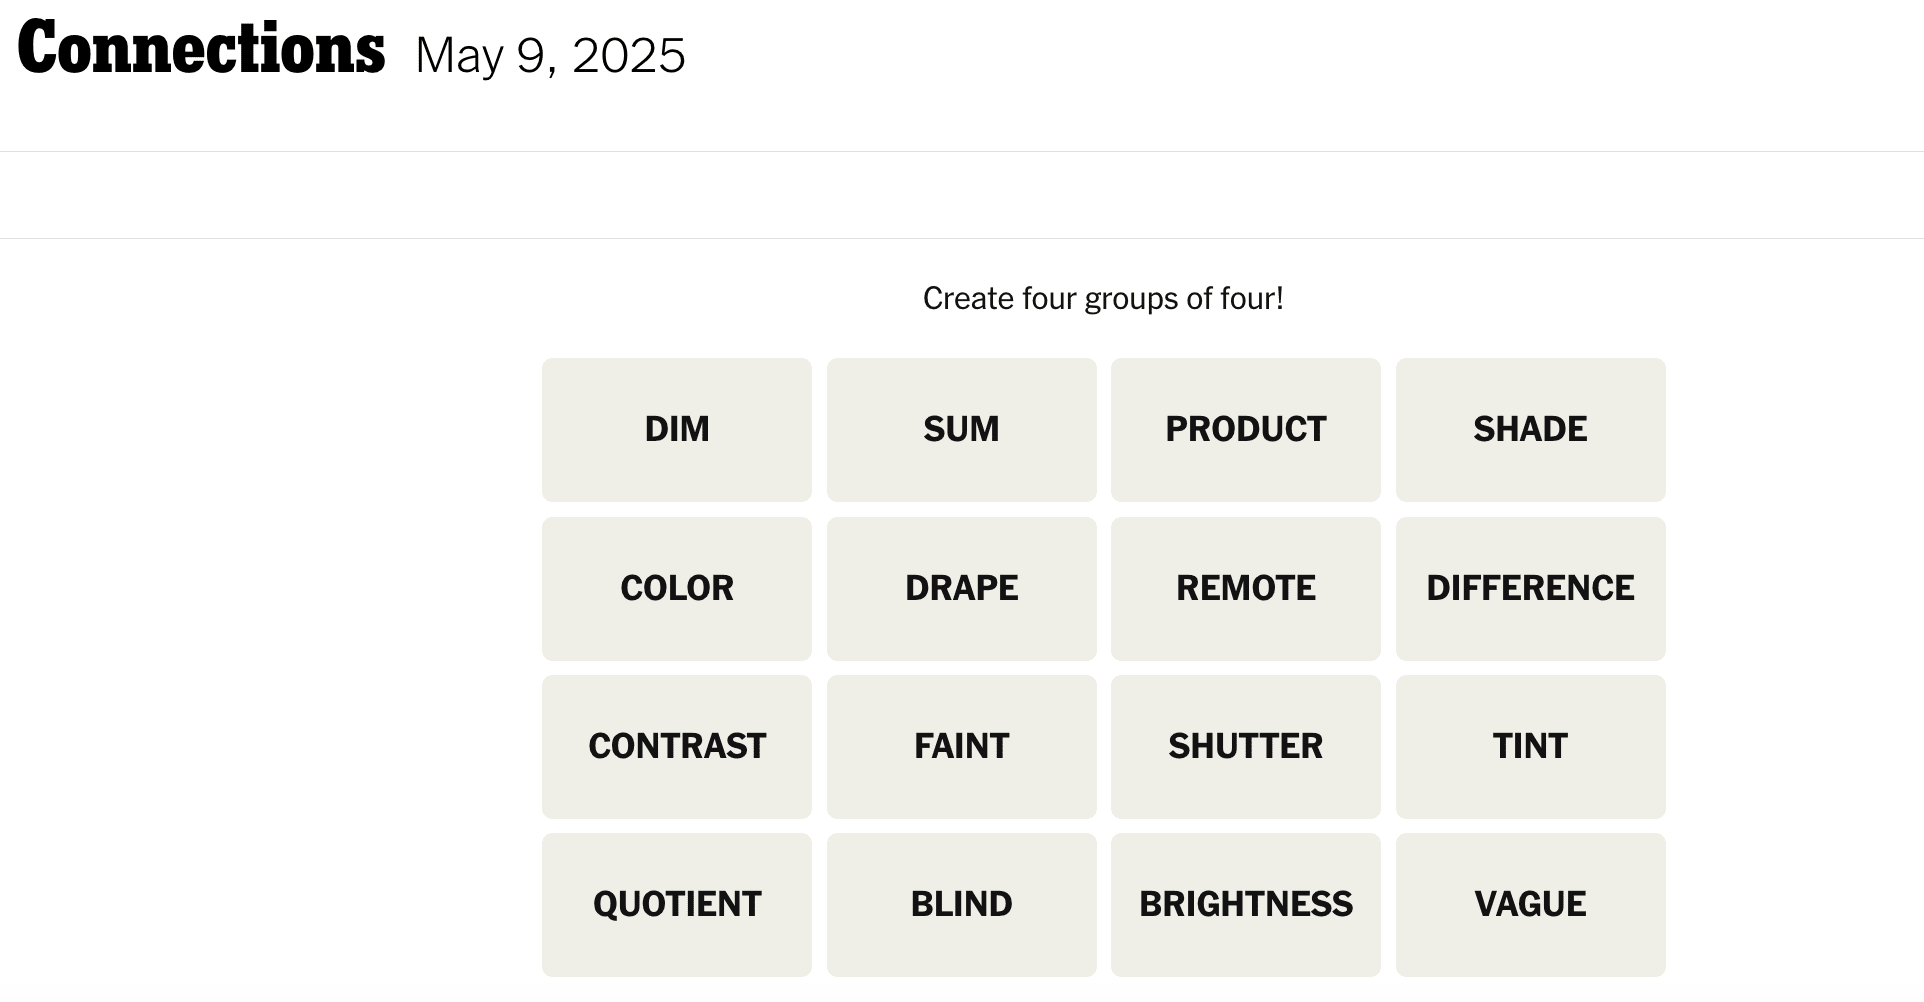
Task: Select the CONTRAST tile
Action: pyautogui.click(x=677, y=746)
